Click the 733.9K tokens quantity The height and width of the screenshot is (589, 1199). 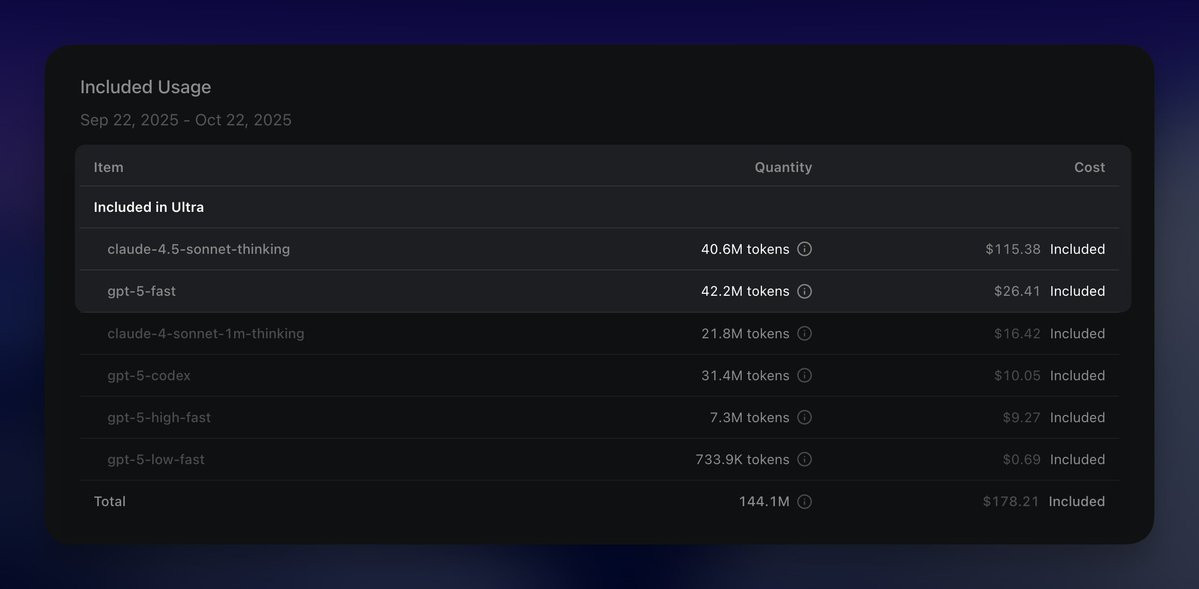tap(742, 459)
